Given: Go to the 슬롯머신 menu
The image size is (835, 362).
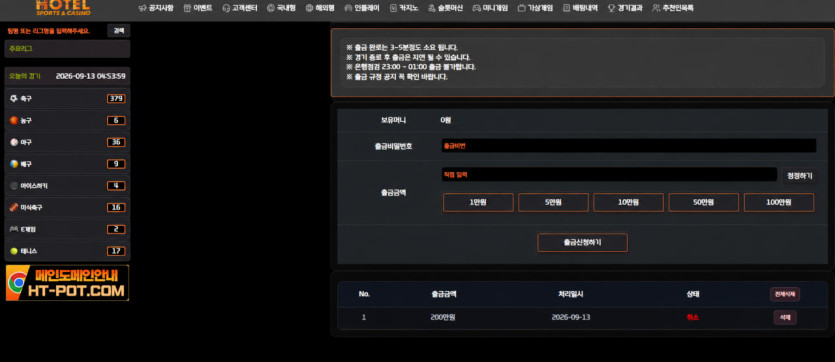Looking at the screenshot, I should tap(445, 8).
